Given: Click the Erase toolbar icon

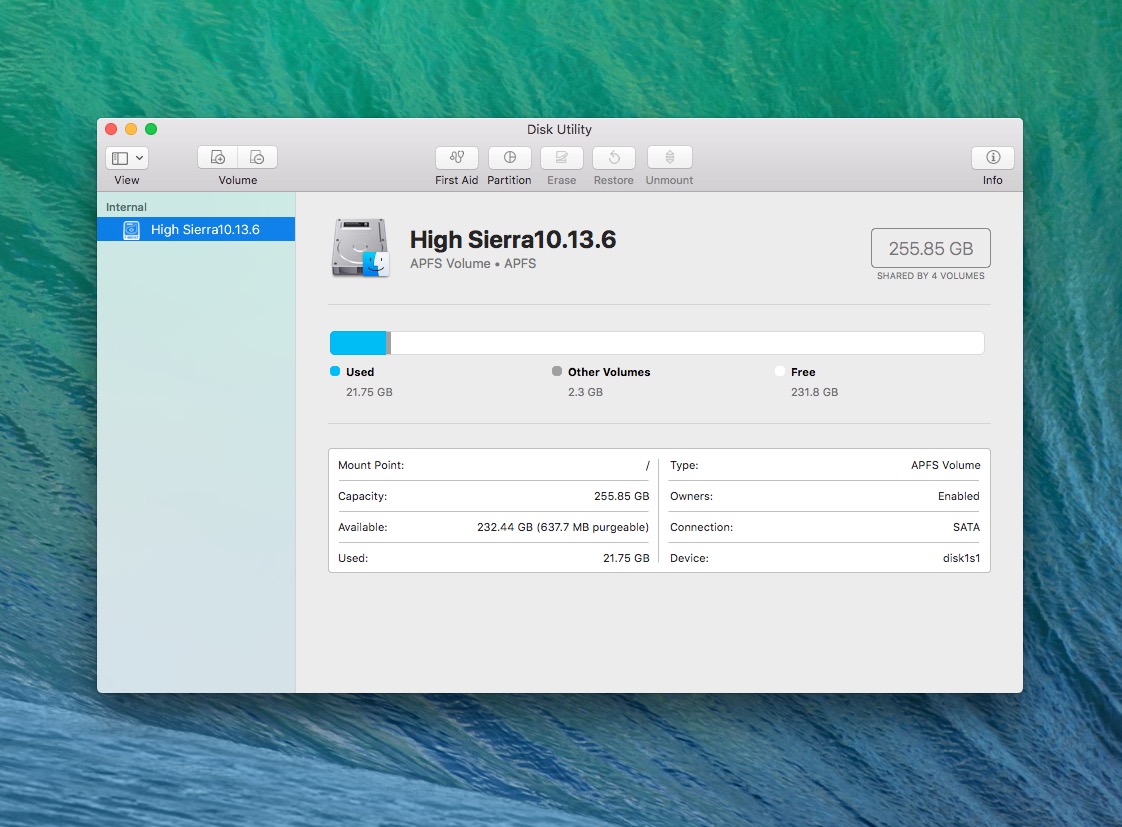Looking at the screenshot, I should 562,157.
